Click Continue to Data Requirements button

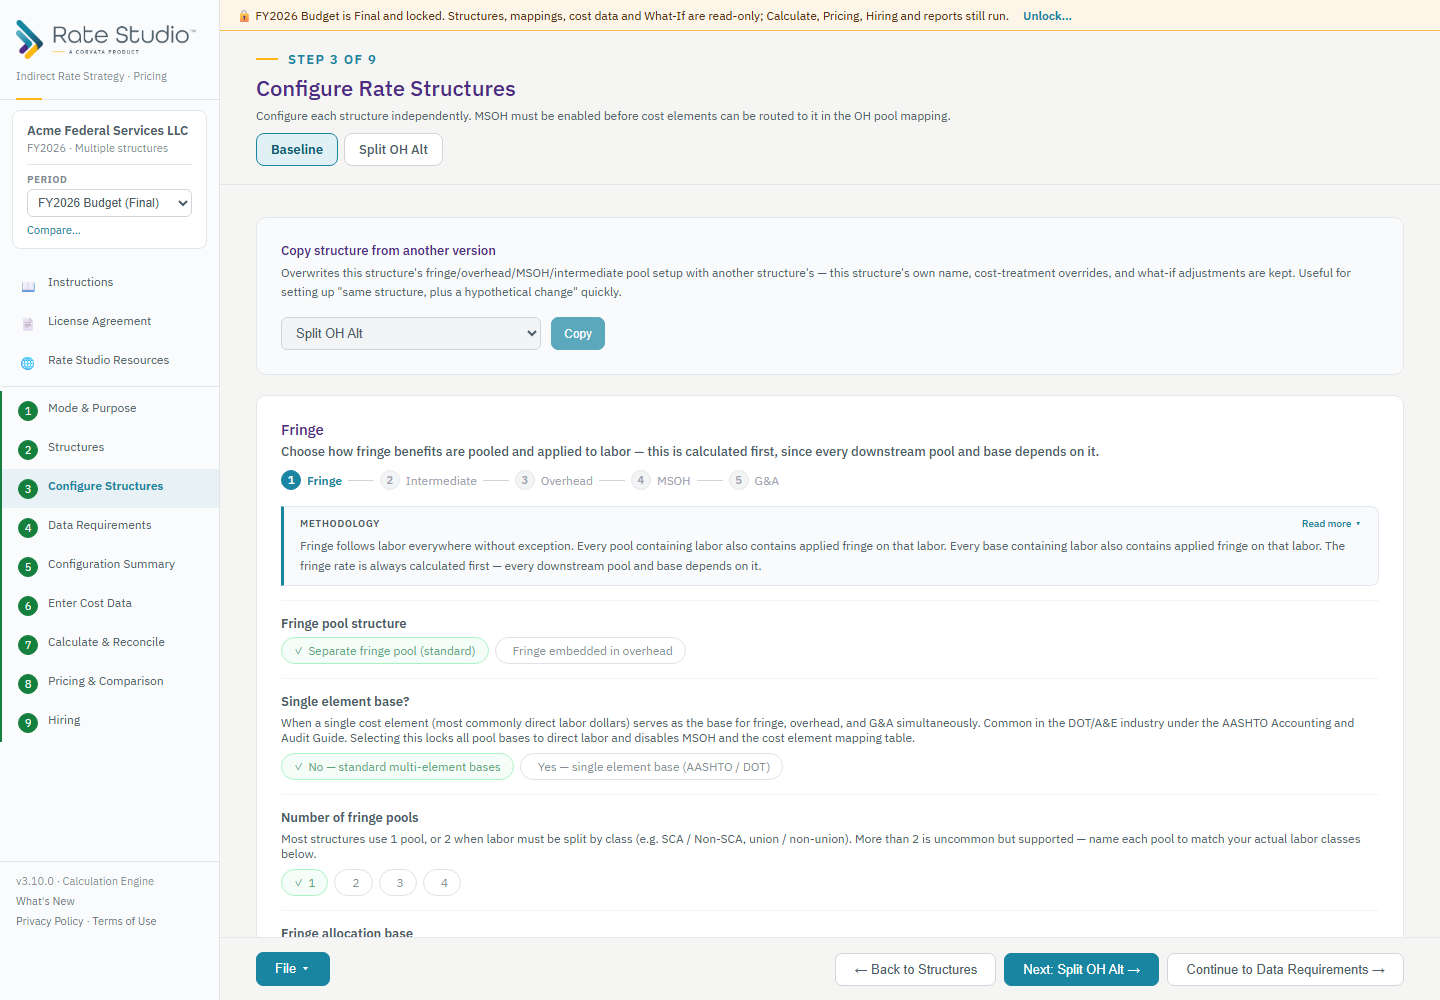[1285, 970]
